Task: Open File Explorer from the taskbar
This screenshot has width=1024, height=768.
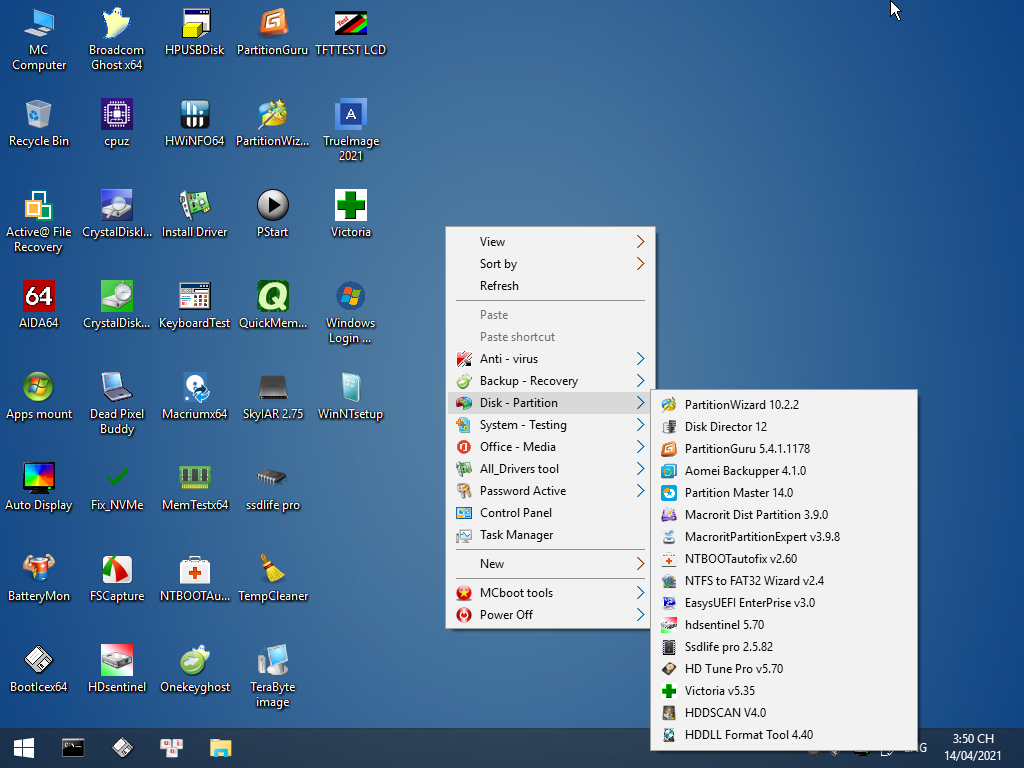Action: tap(221, 748)
